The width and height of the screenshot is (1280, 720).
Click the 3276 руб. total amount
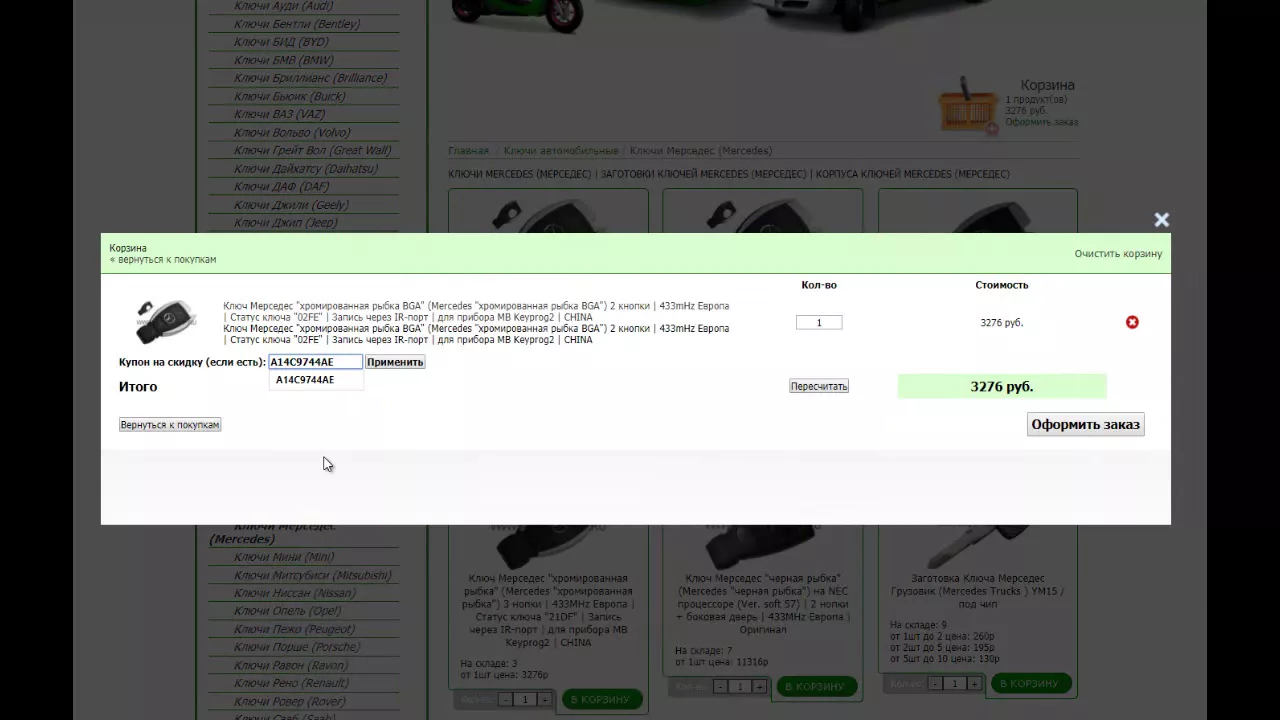click(x=1002, y=386)
